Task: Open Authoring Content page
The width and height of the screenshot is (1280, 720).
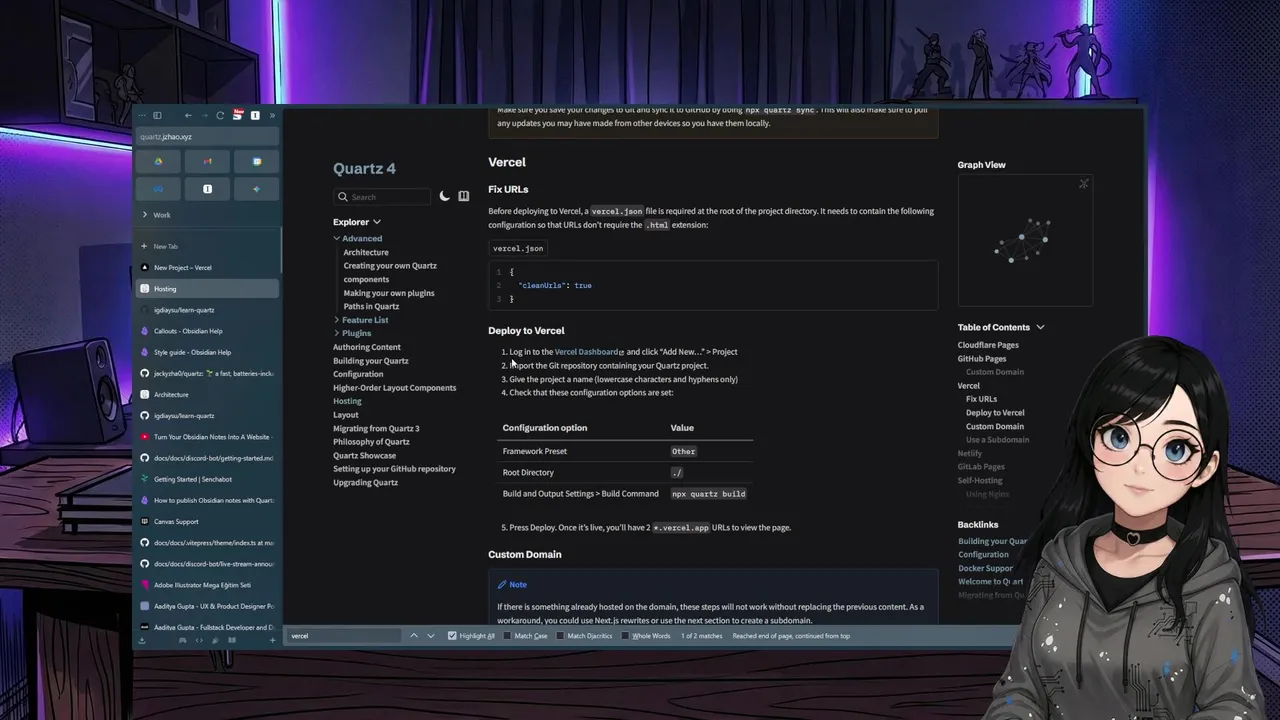Action: coord(367,347)
